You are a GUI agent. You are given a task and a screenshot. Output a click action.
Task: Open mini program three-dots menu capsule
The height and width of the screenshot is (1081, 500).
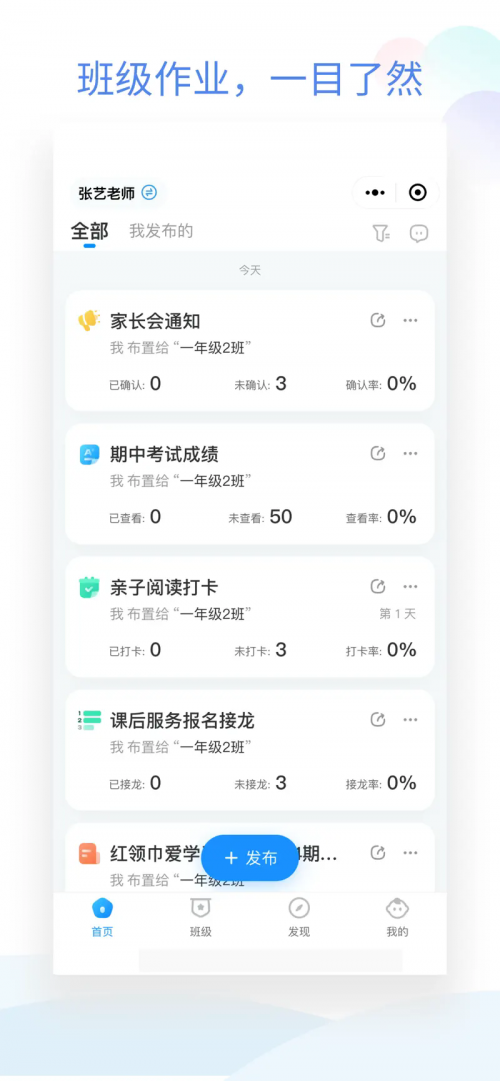[x=374, y=193]
